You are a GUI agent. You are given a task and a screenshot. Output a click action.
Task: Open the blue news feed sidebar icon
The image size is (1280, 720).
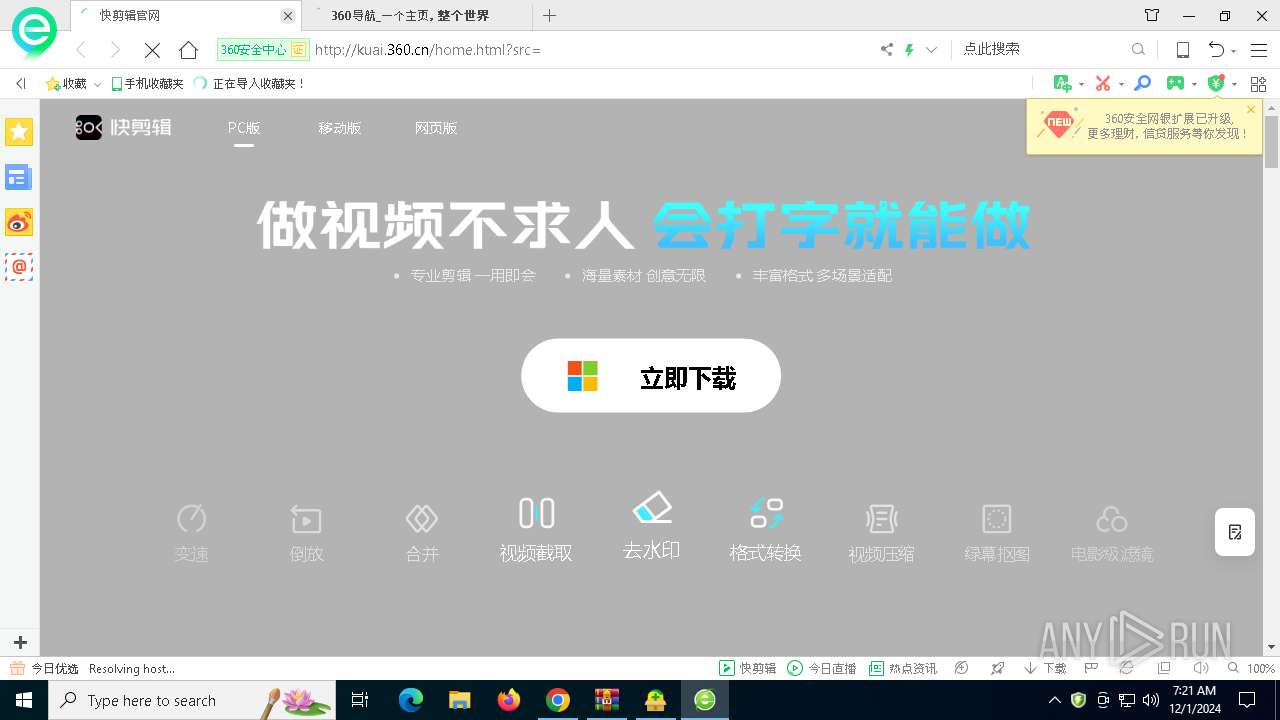click(x=19, y=177)
